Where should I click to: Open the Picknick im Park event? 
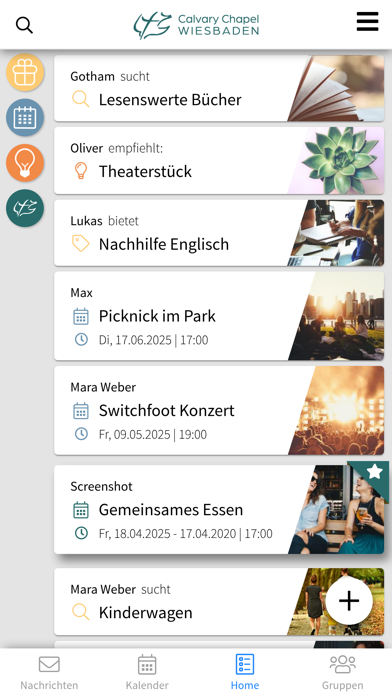click(219, 316)
